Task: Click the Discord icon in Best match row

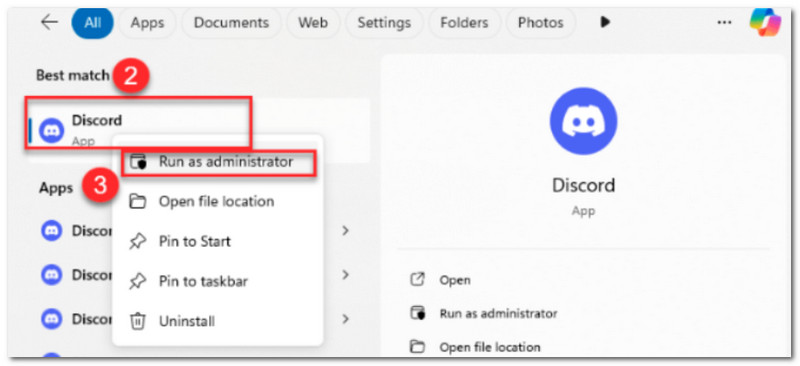Action: 52,131
